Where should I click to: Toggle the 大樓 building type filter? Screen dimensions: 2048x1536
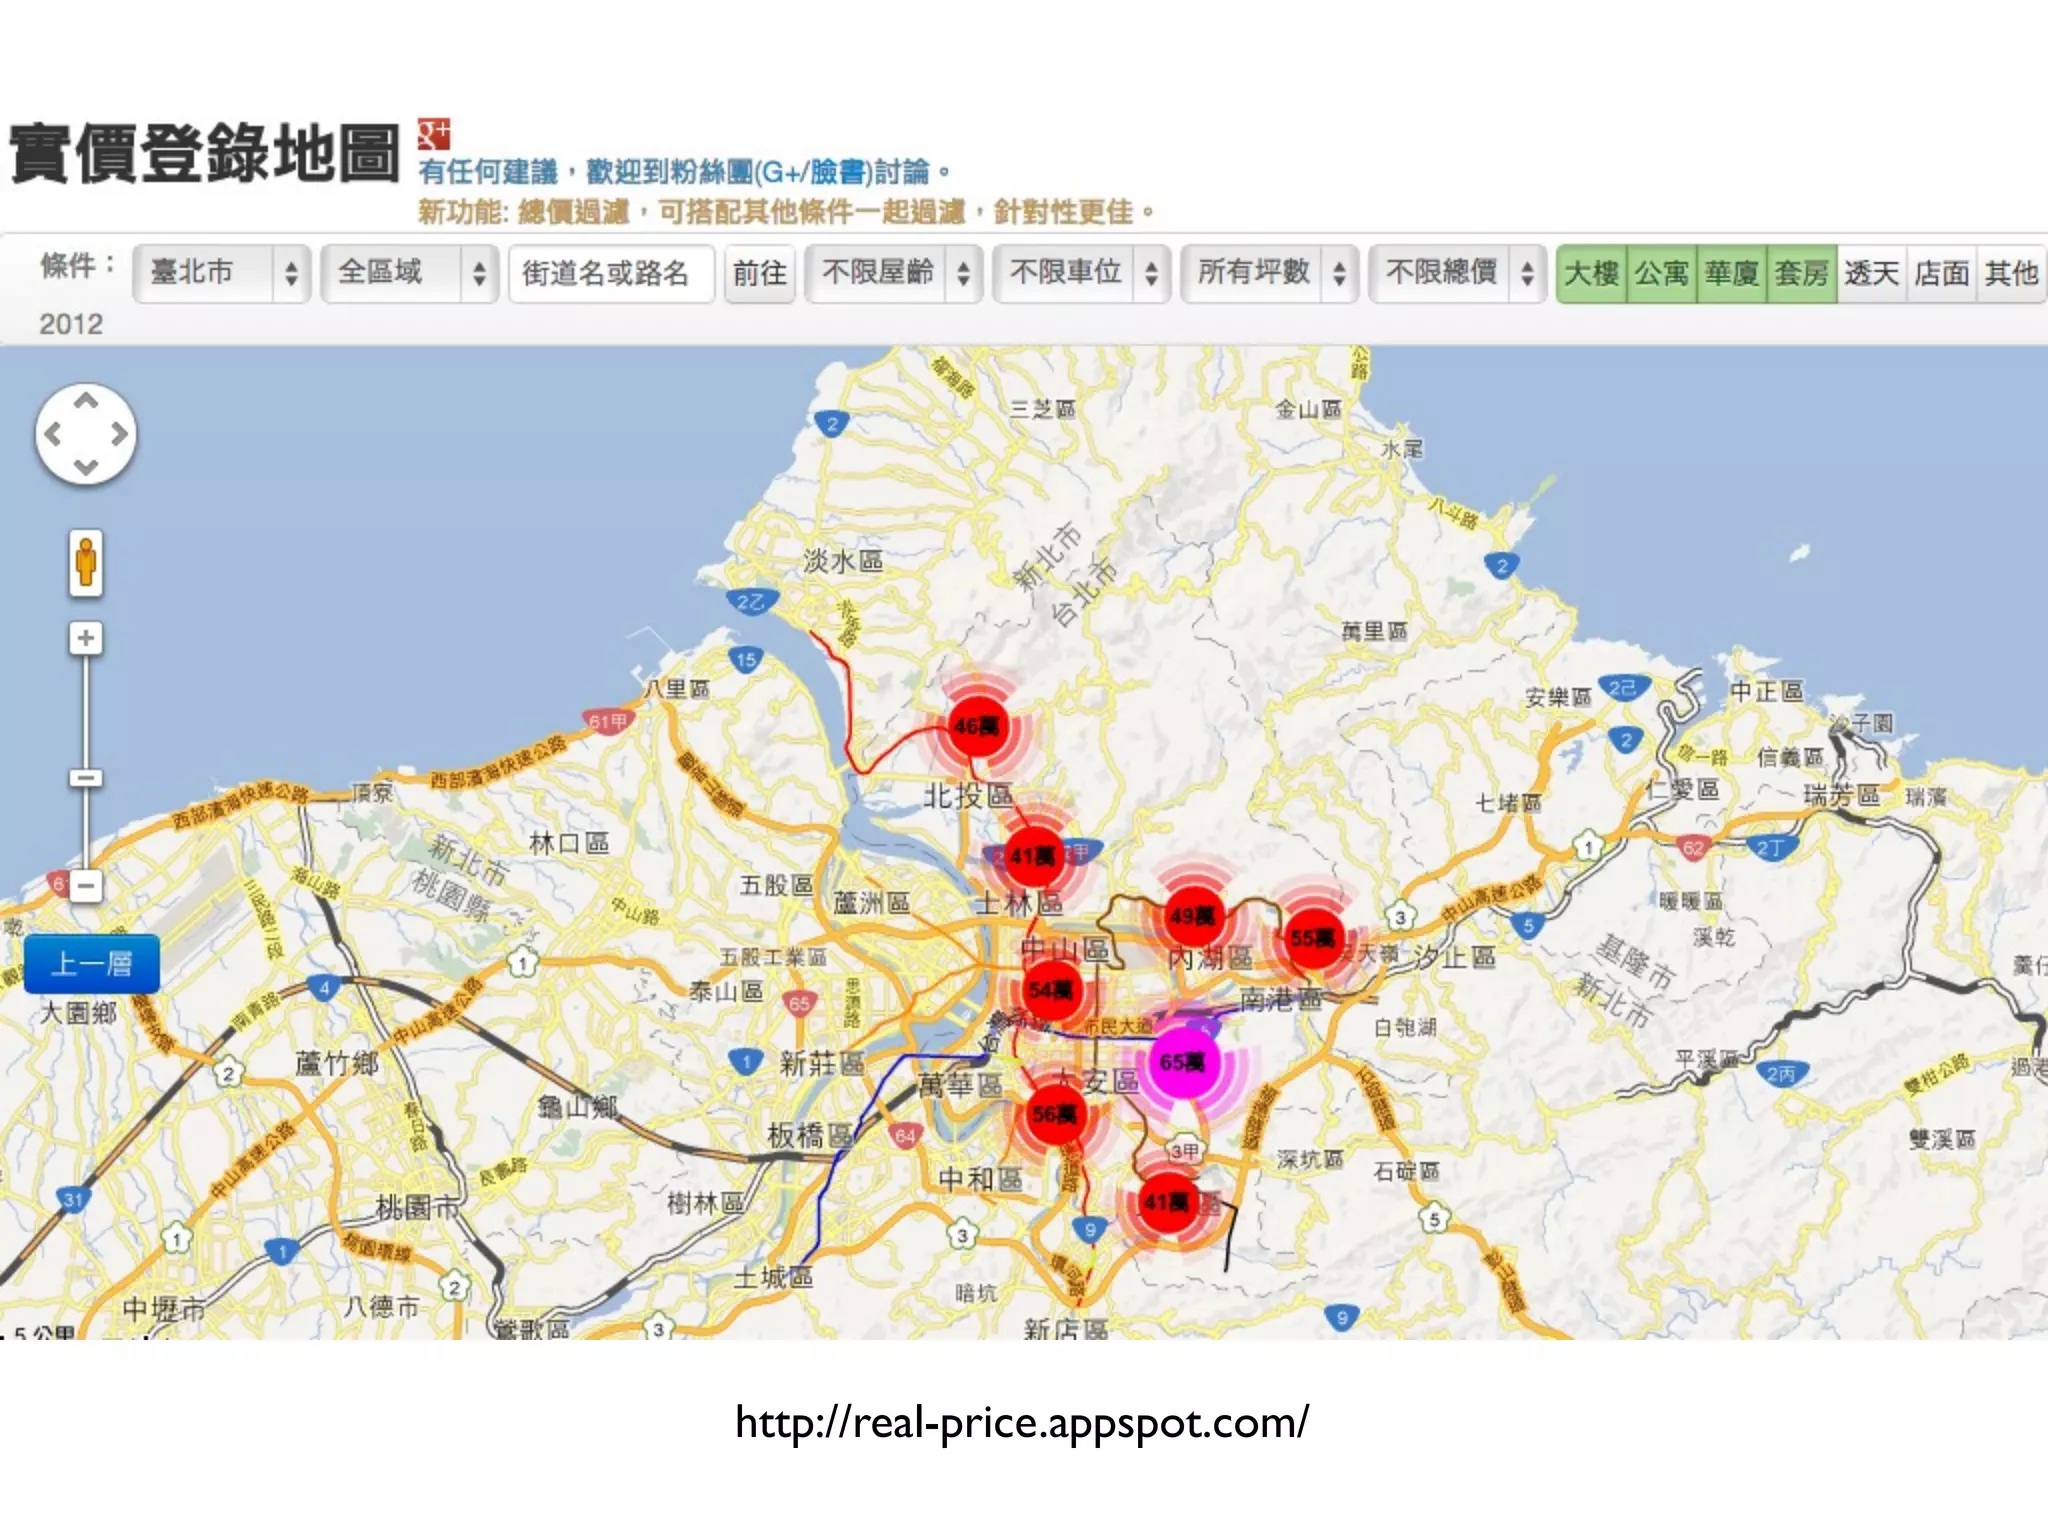pyautogui.click(x=1591, y=273)
